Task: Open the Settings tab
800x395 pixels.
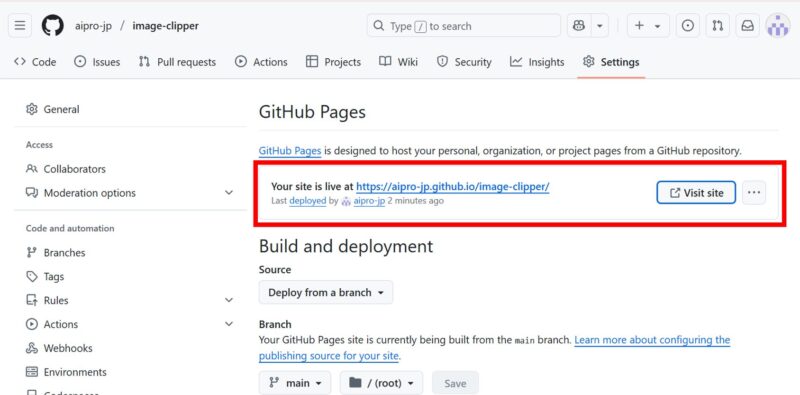Action: point(611,62)
